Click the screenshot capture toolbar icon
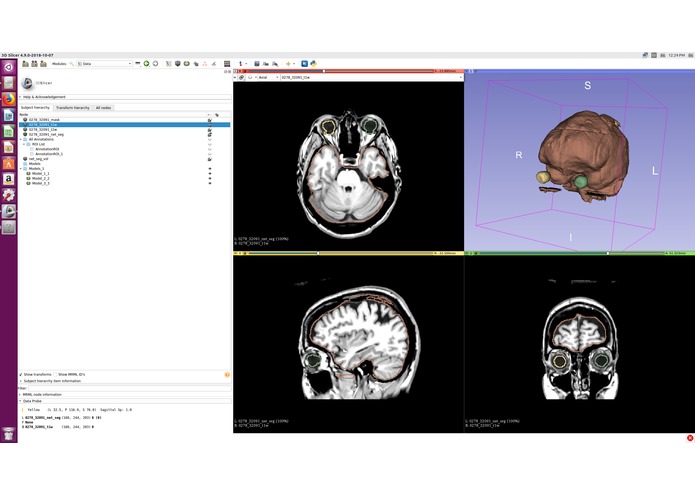This screenshot has width=695, height=494. pyautogui.click(x=257, y=64)
